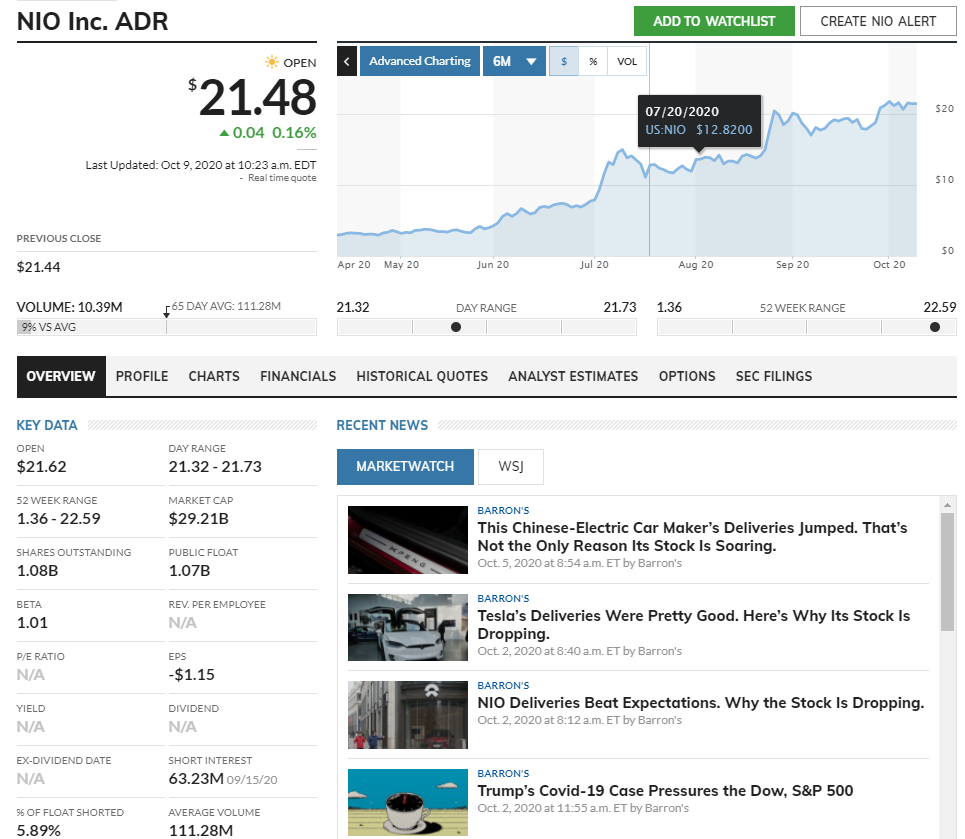965x839 pixels.
Task: Click the 65 day average marker arrow
Action: (x=166, y=312)
